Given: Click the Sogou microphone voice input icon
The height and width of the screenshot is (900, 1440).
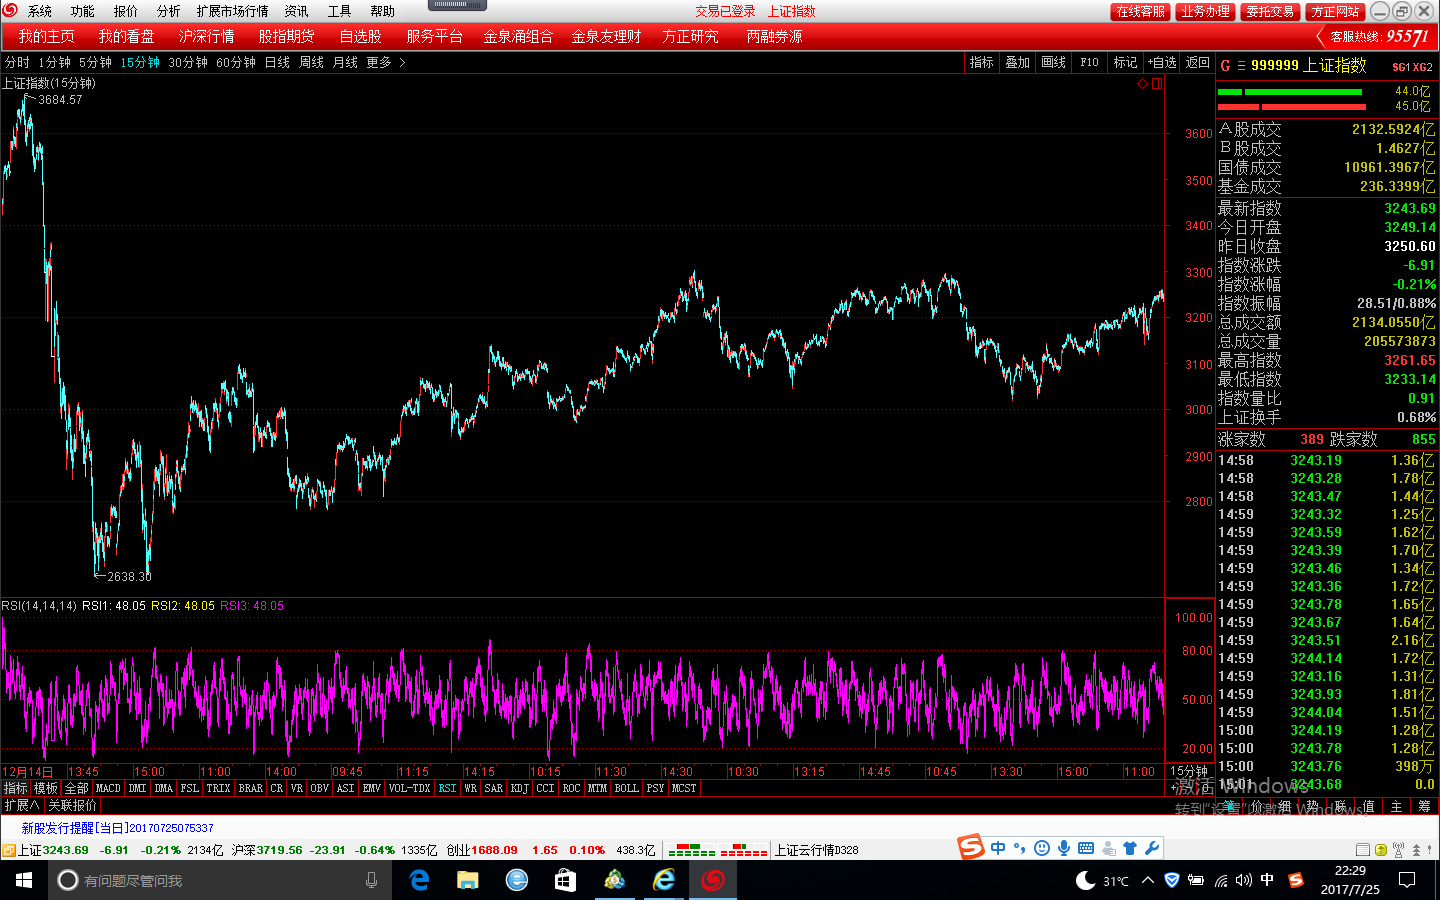Looking at the screenshot, I should click(x=1064, y=848).
